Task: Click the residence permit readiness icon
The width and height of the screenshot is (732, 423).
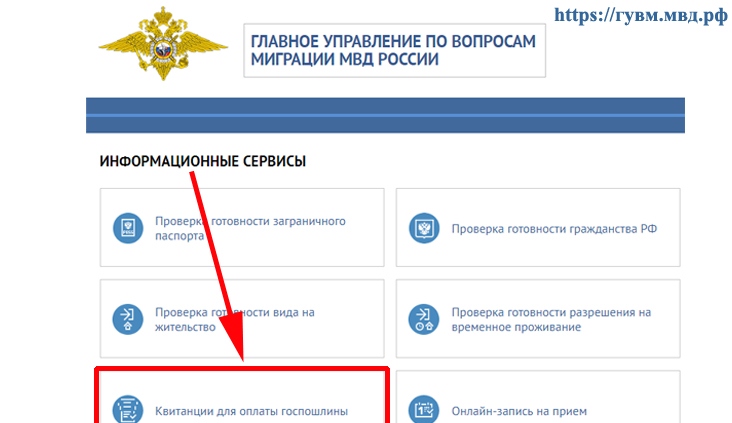Action: pyautogui.click(x=128, y=319)
